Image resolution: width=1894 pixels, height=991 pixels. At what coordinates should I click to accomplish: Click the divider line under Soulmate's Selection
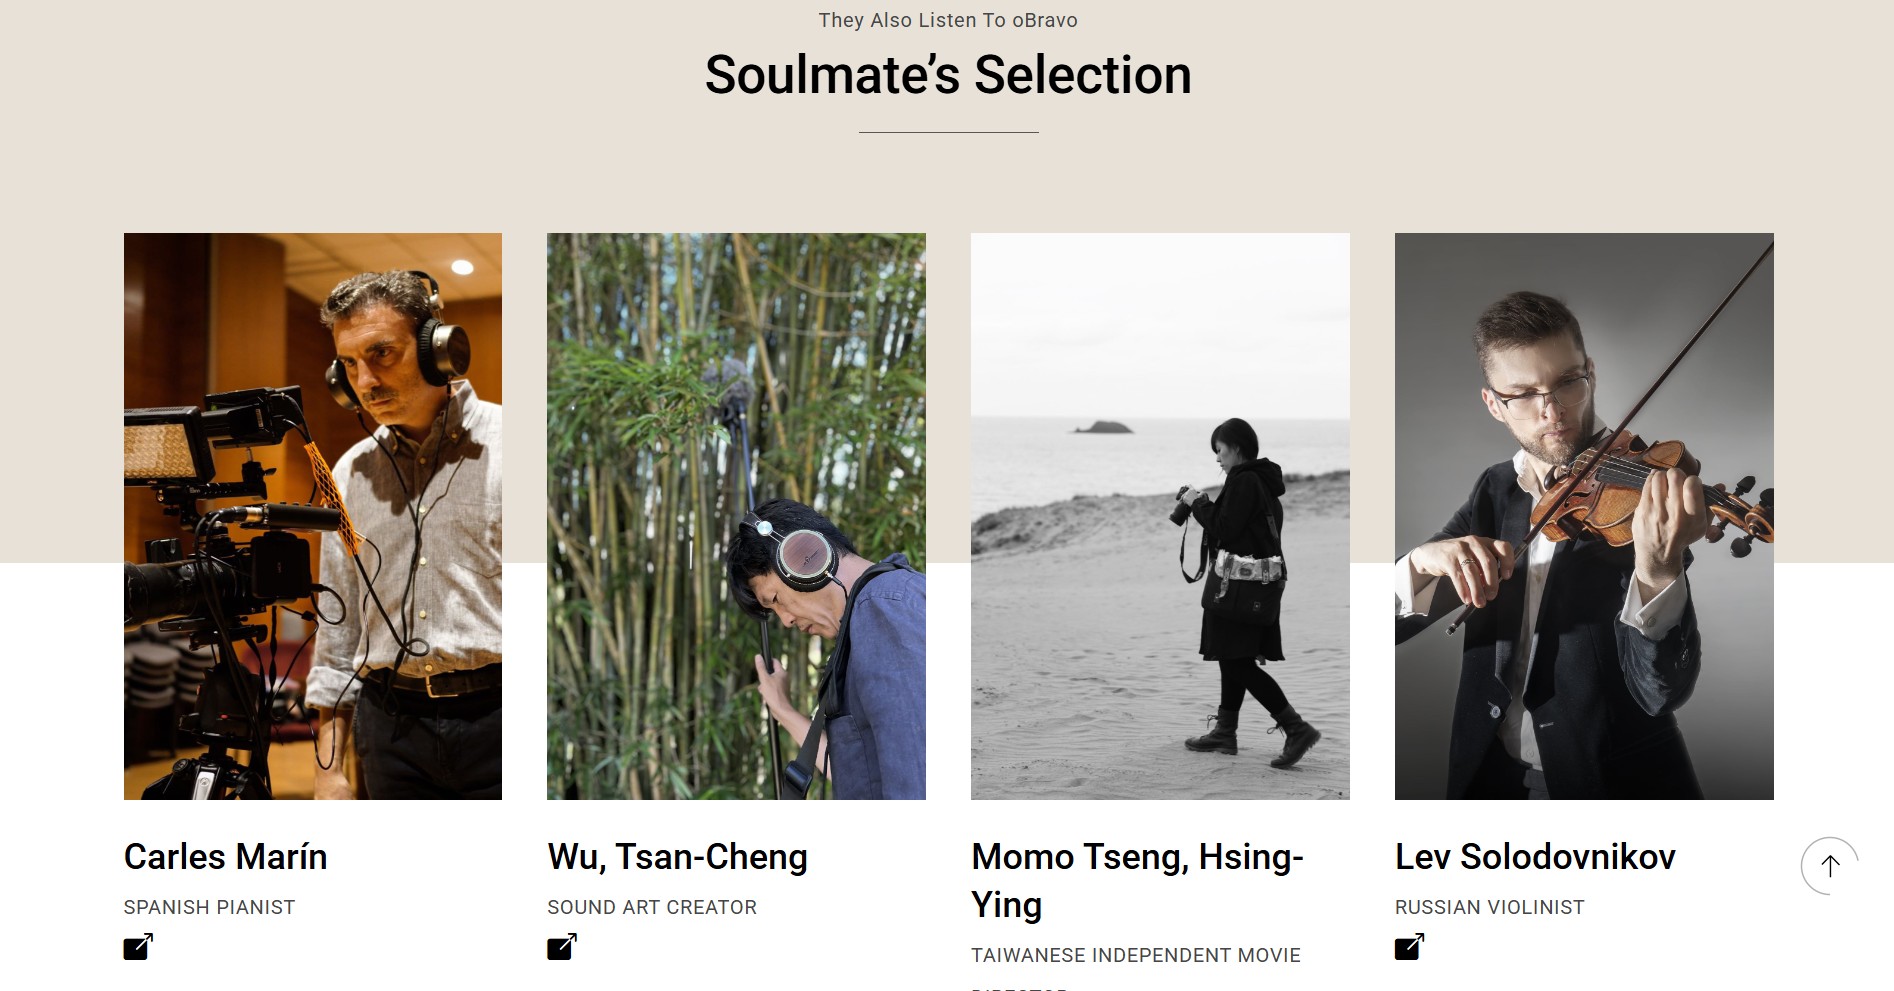948,132
